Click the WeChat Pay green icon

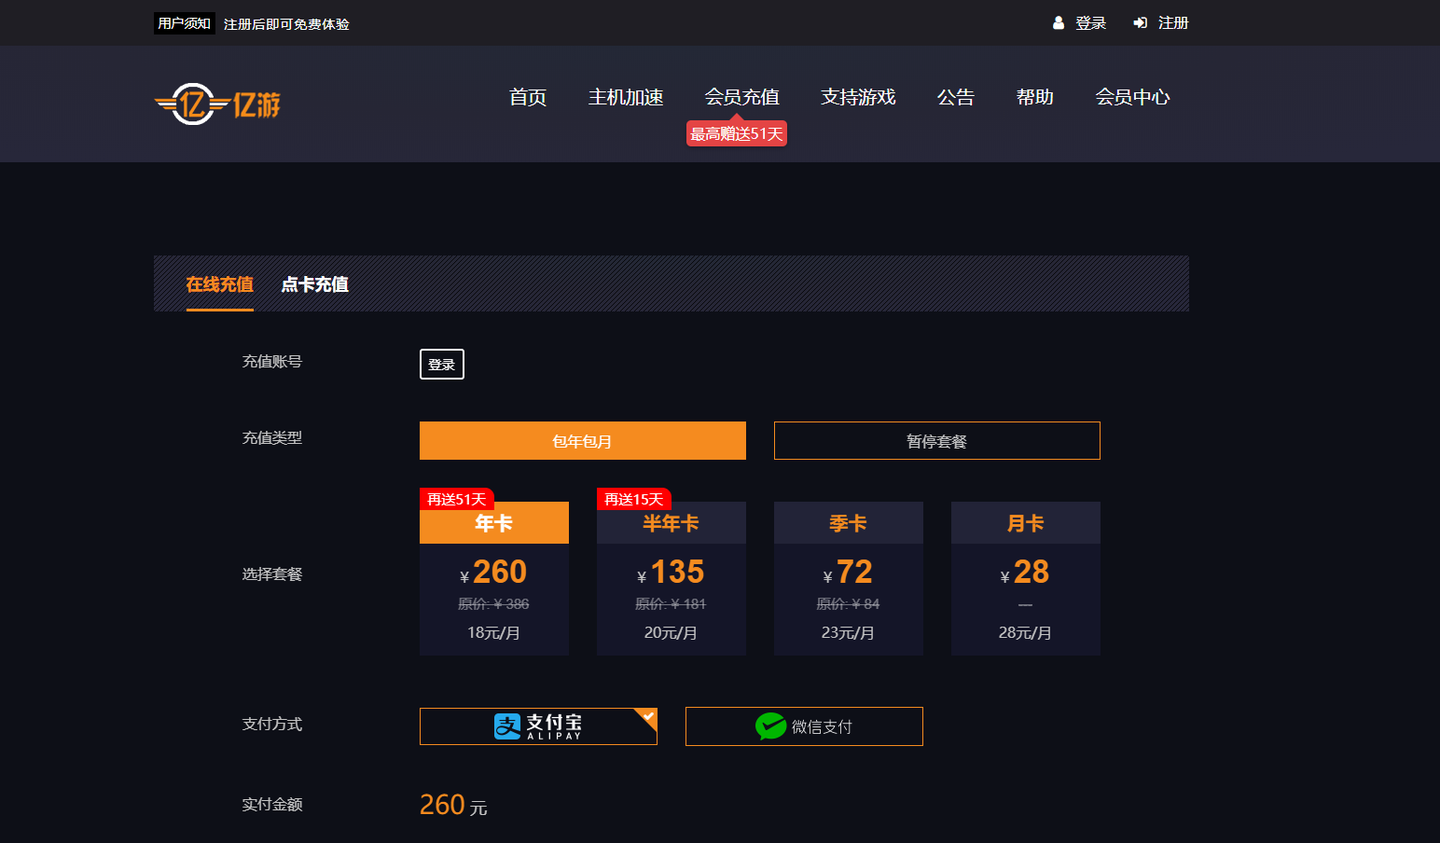coord(771,726)
